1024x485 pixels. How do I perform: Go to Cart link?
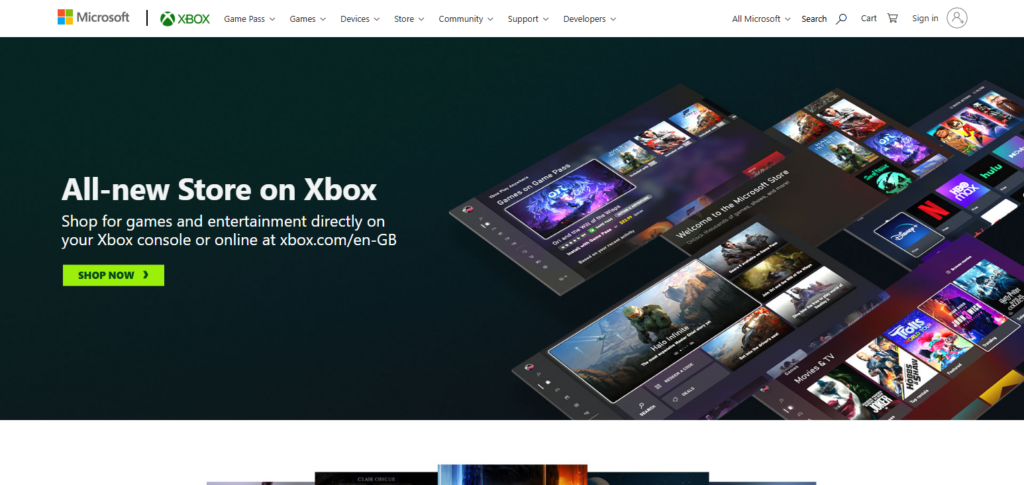click(x=869, y=18)
